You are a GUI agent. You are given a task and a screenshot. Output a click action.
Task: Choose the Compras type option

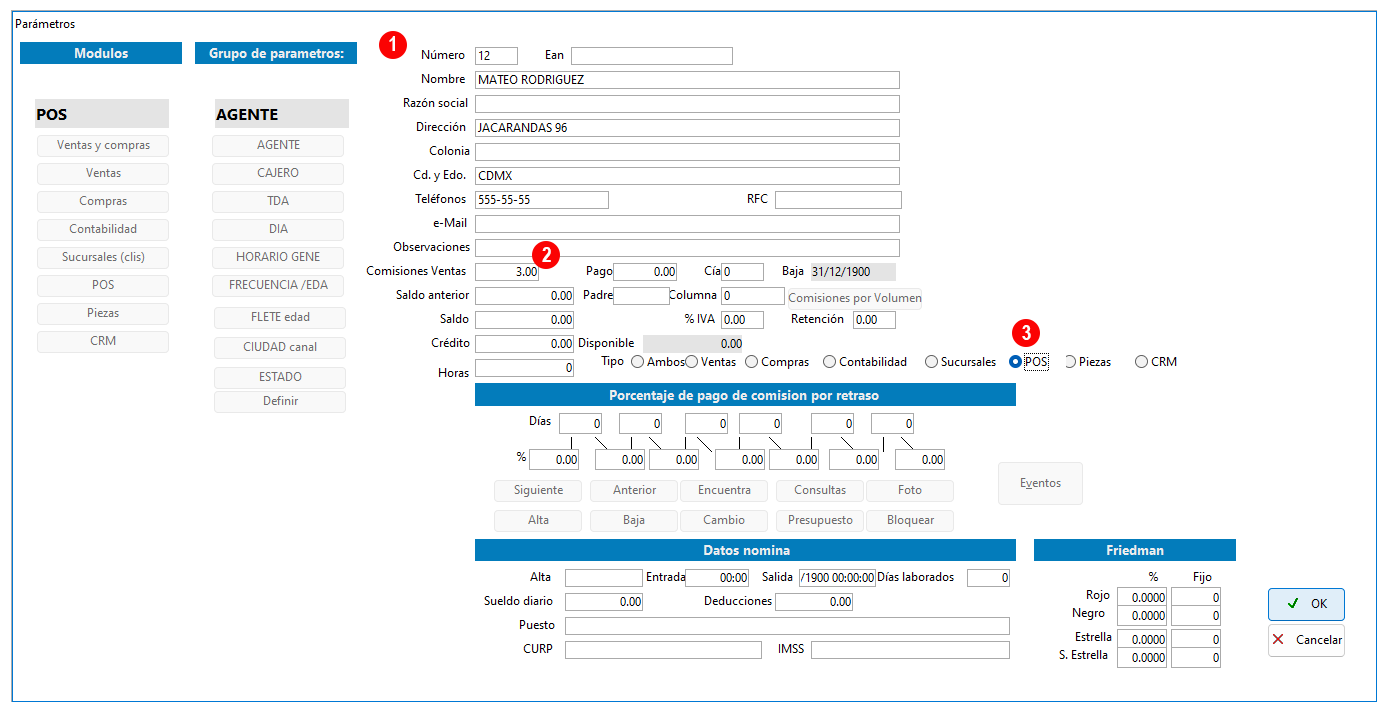pos(752,362)
